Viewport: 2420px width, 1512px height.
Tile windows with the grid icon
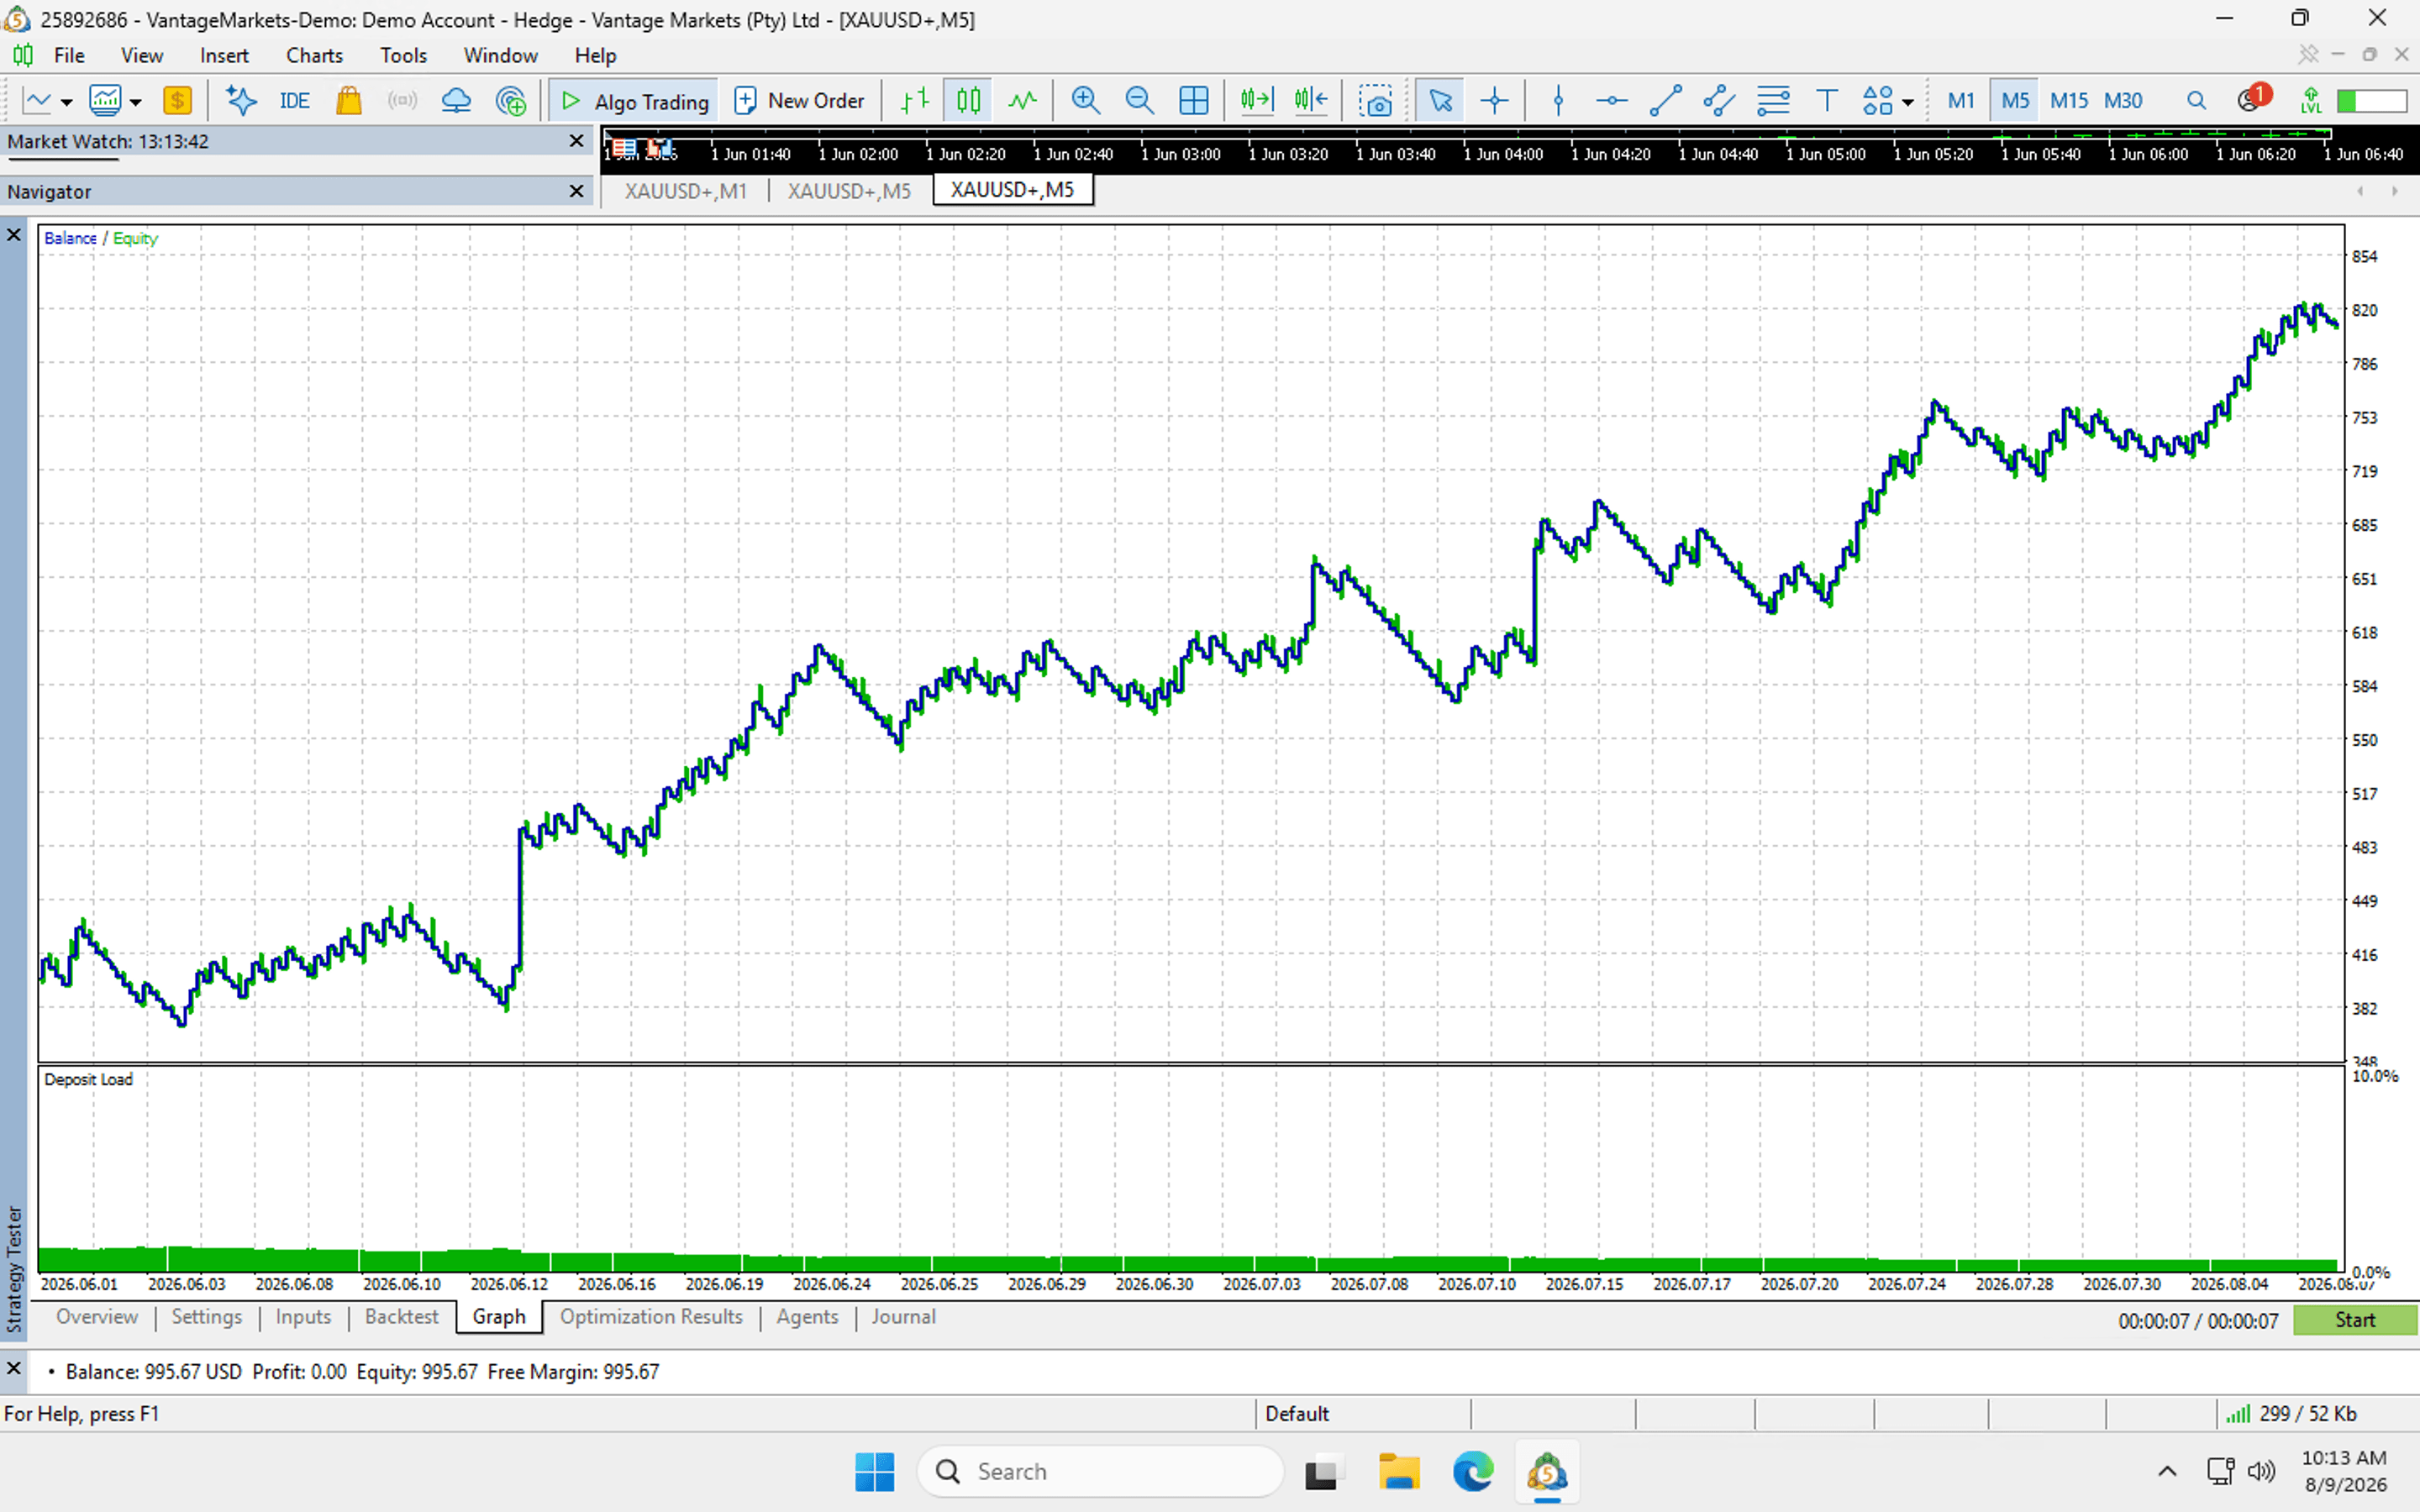(1193, 101)
